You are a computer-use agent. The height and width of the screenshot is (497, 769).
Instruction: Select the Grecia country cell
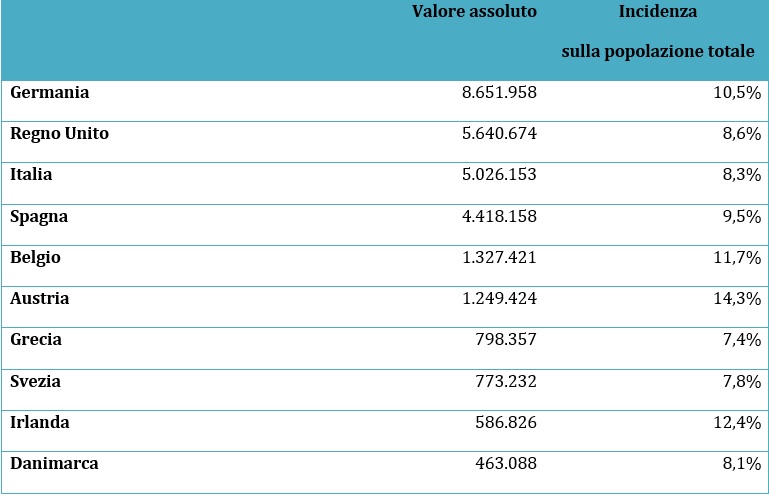36,340
